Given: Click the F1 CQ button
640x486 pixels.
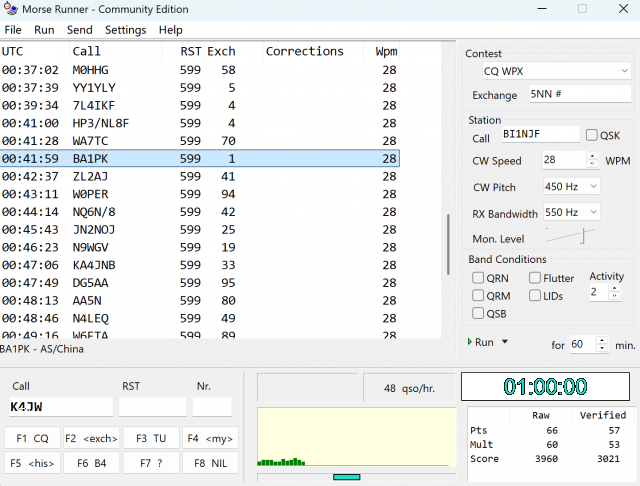Looking at the screenshot, I should (x=32, y=438).
